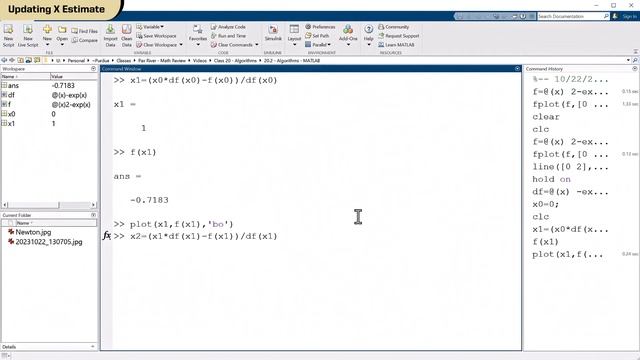Click the Videos segment in the folder path

tap(200, 60)
